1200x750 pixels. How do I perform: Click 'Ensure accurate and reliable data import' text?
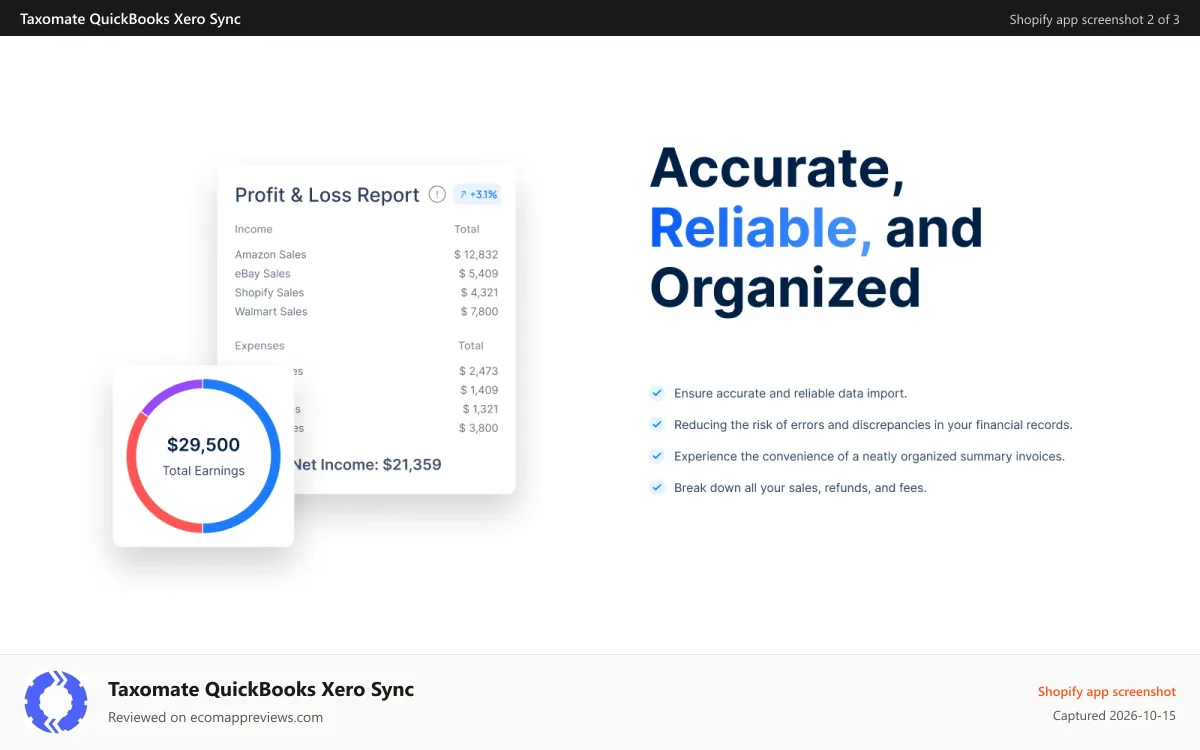[790, 394]
